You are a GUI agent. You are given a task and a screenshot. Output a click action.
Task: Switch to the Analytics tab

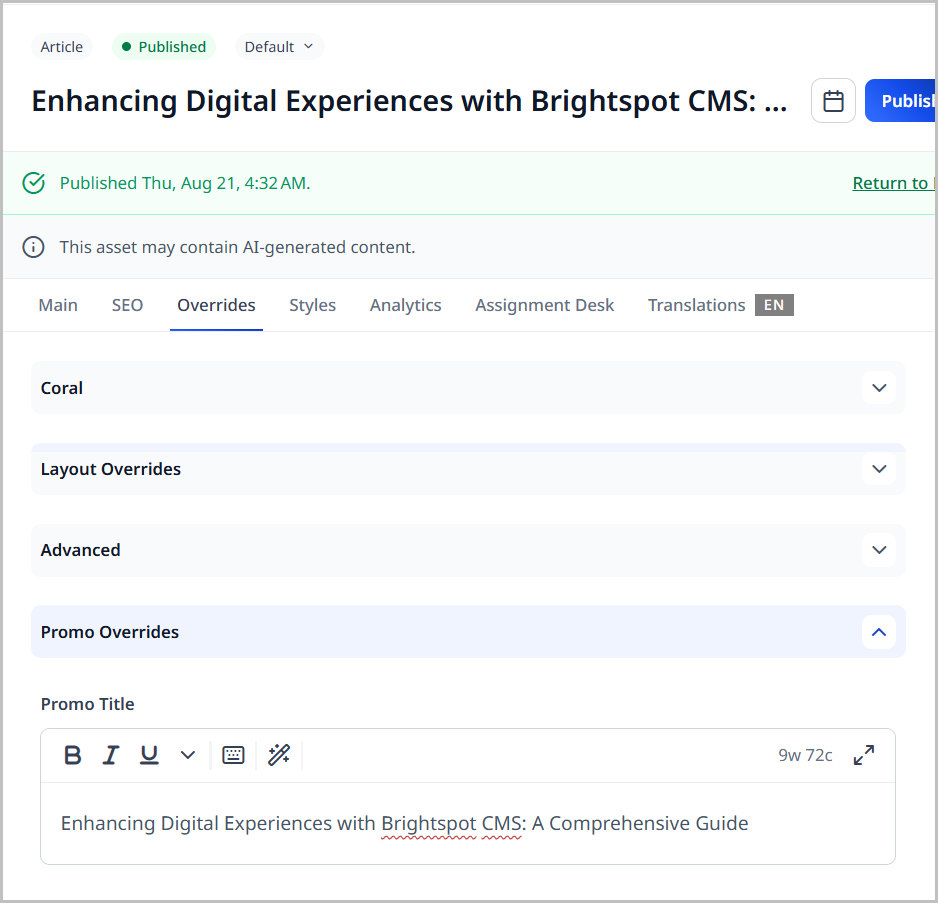405,305
